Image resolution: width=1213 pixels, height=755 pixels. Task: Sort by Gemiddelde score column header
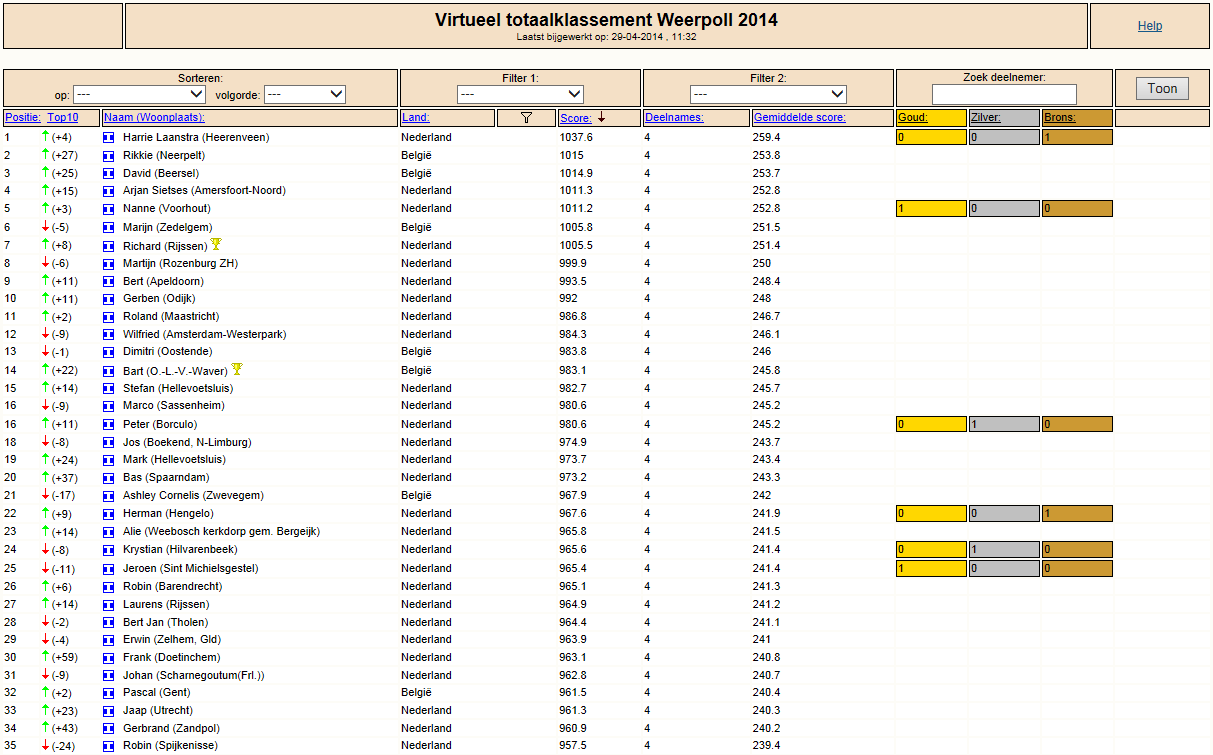click(800, 118)
